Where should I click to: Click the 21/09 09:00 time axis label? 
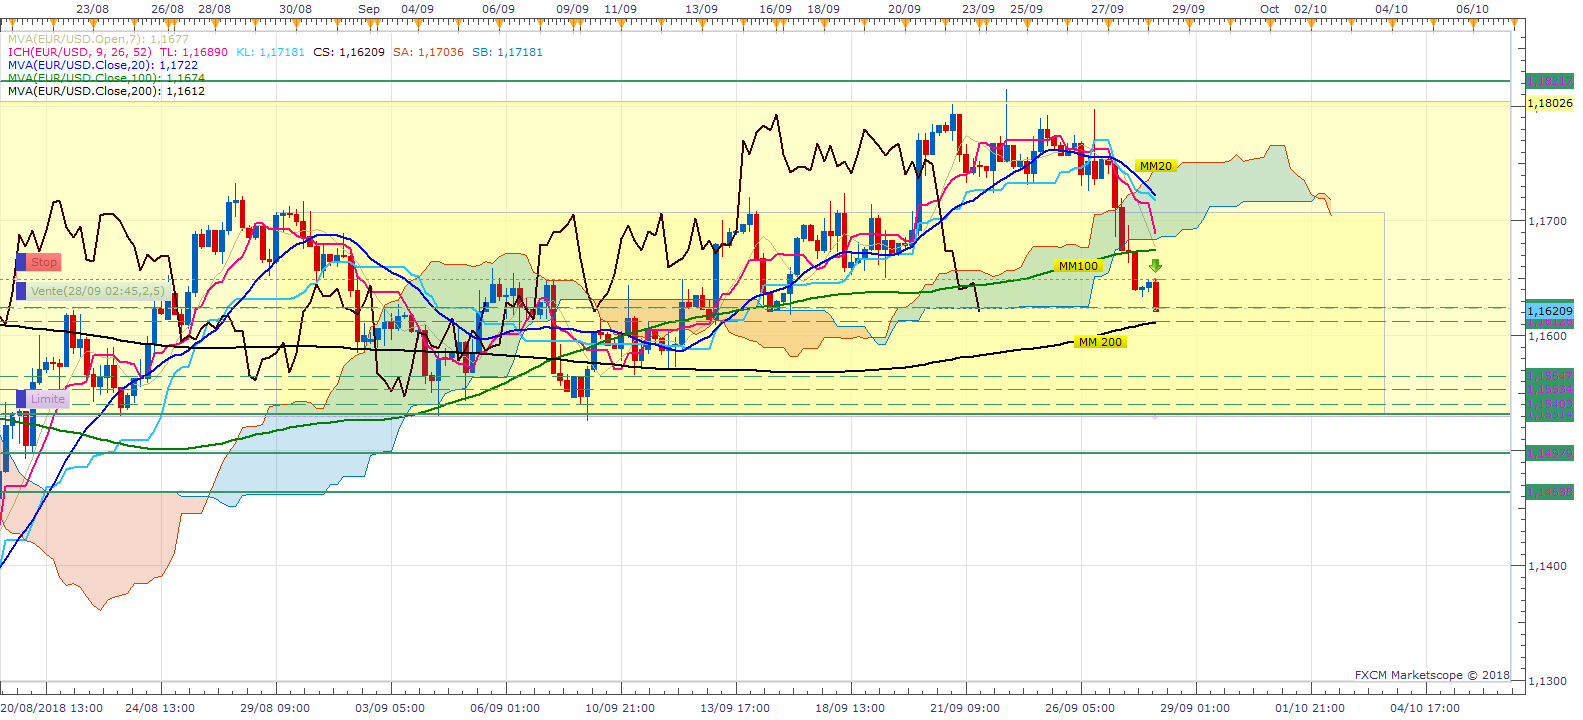965,708
